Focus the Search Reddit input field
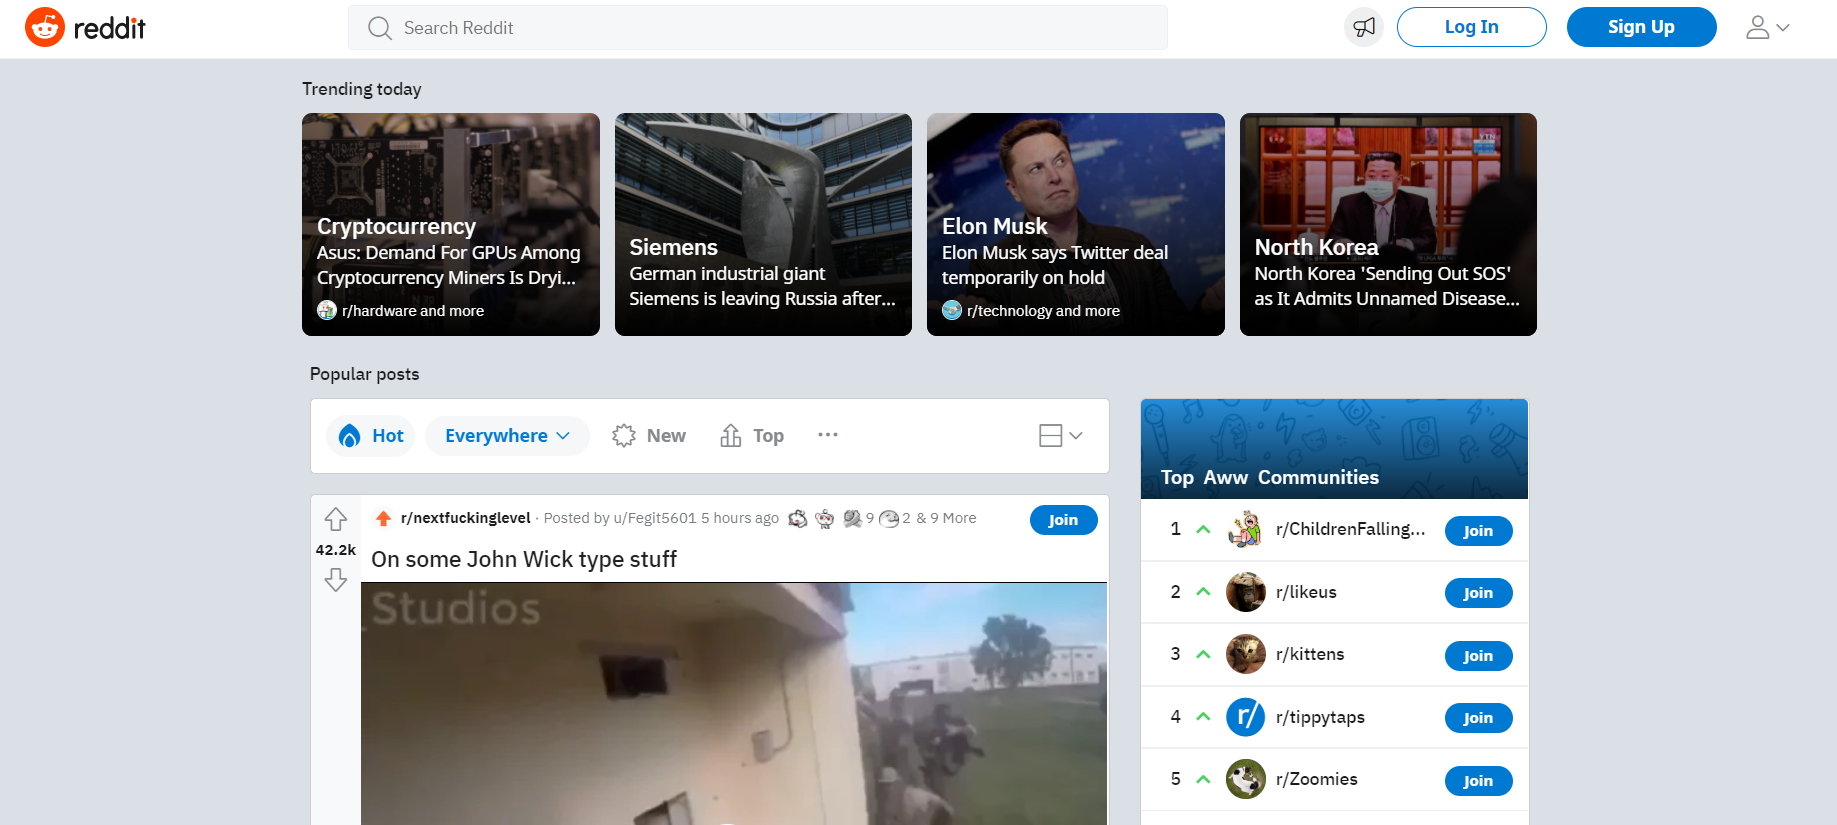Viewport: 1837px width, 825px height. click(x=758, y=27)
